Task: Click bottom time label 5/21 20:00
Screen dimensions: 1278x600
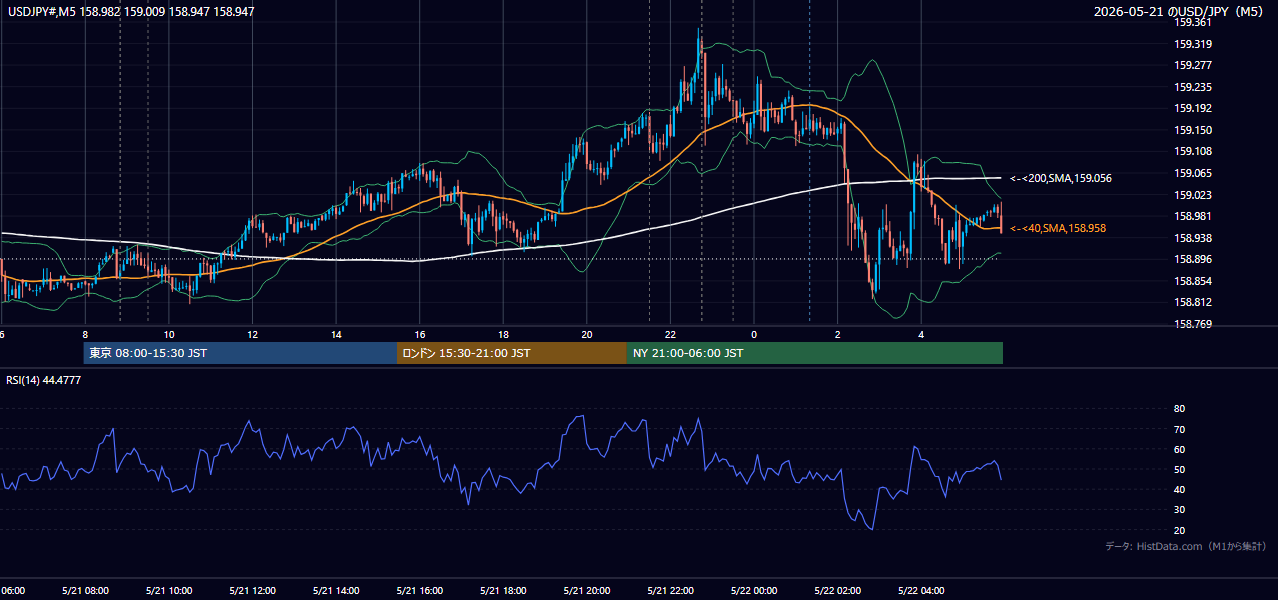Action: (587, 590)
